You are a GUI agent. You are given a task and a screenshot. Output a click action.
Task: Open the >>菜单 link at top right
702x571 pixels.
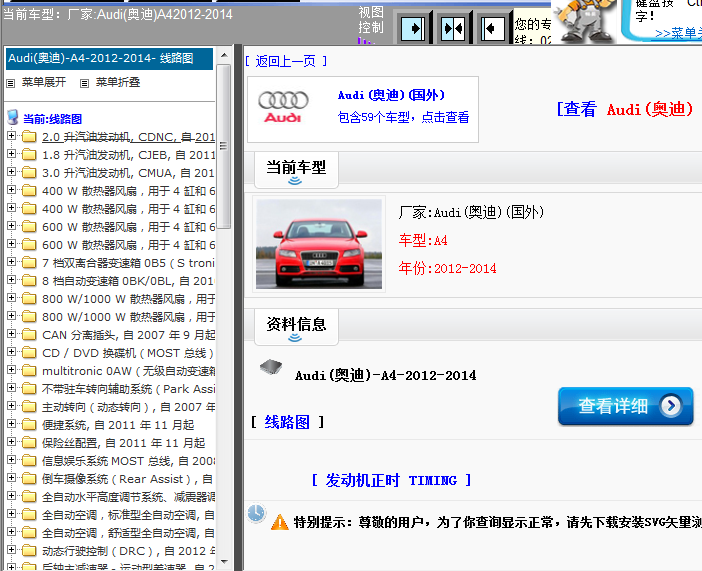point(678,34)
